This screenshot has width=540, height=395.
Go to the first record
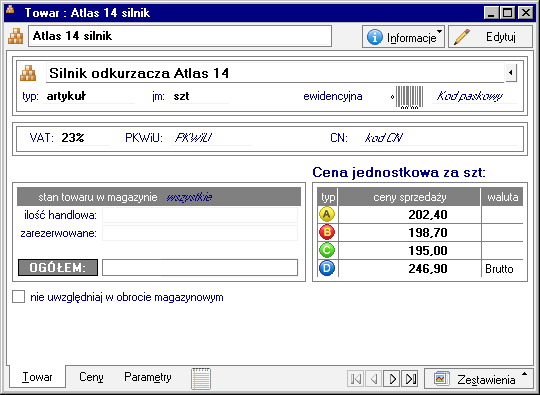[x=356, y=379]
